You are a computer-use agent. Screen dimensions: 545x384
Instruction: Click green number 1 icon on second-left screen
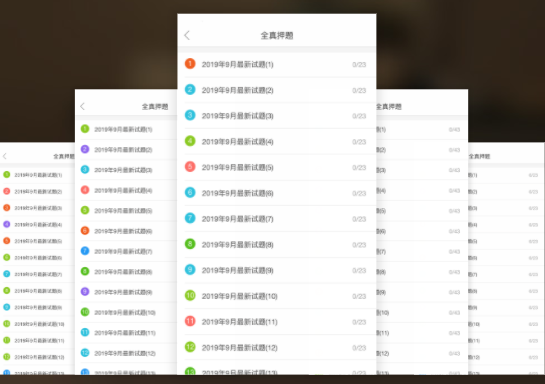coord(85,129)
